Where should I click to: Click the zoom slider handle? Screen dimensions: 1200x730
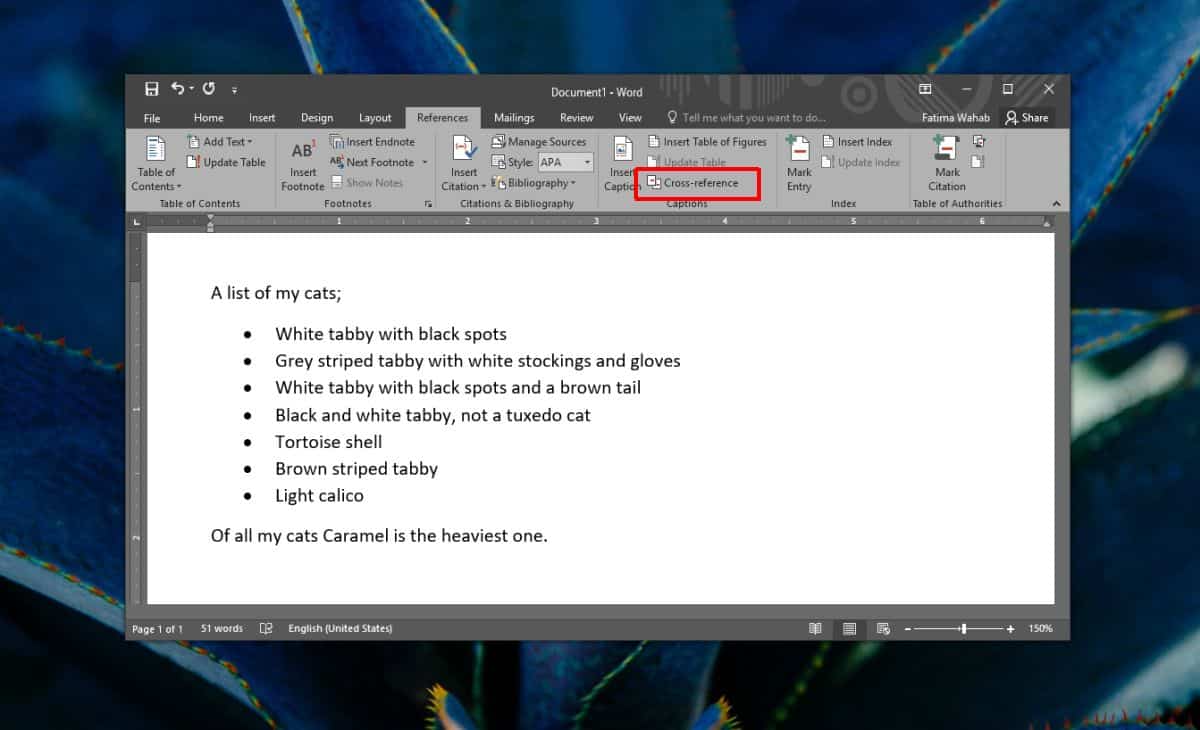(x=963, y=629)
